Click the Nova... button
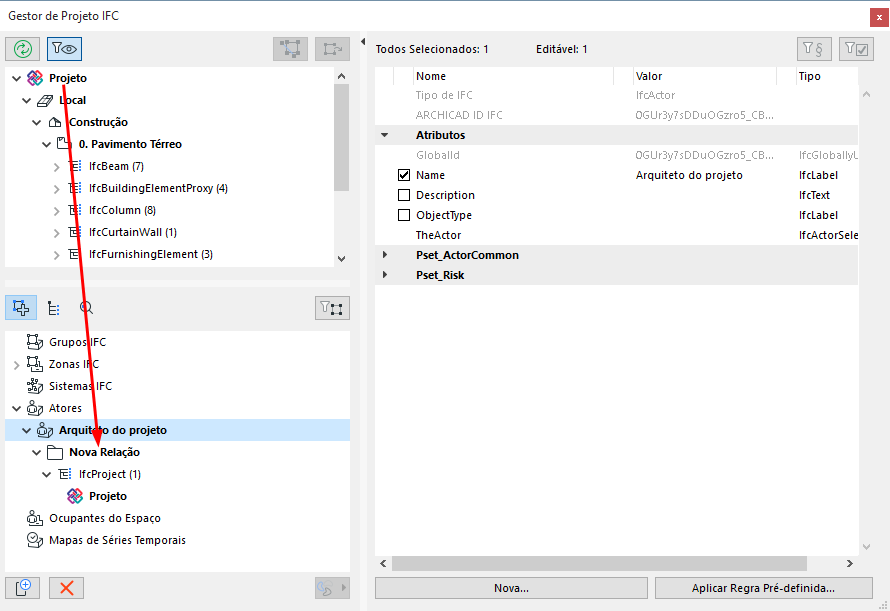Viewport: 890px width, 611px height. (511, 588)
